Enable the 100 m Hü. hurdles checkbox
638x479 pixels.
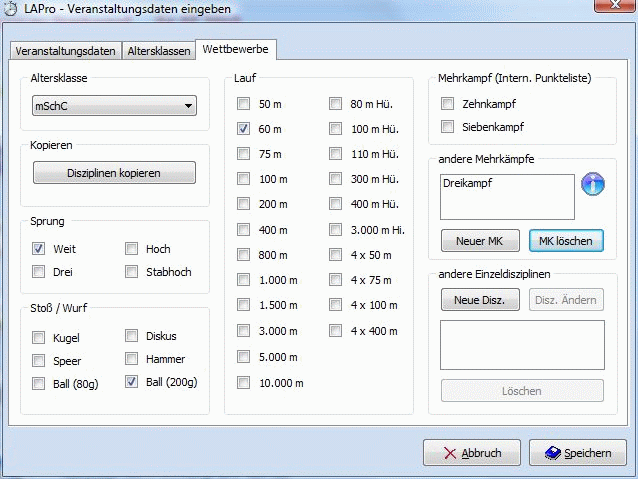(x=336, y=129)
